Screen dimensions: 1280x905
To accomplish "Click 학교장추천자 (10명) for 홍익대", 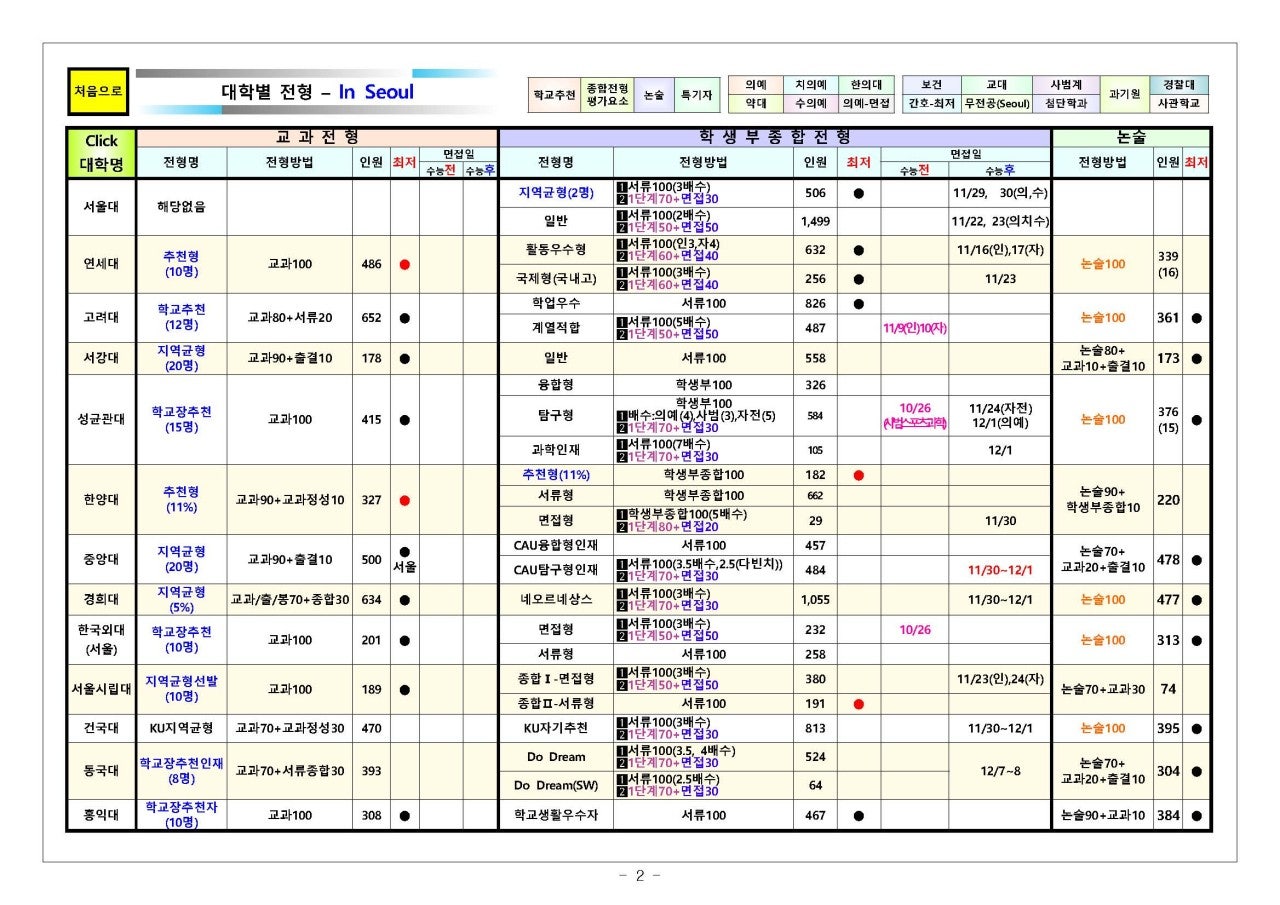I will pyautogui.click(x=181, y=815).
